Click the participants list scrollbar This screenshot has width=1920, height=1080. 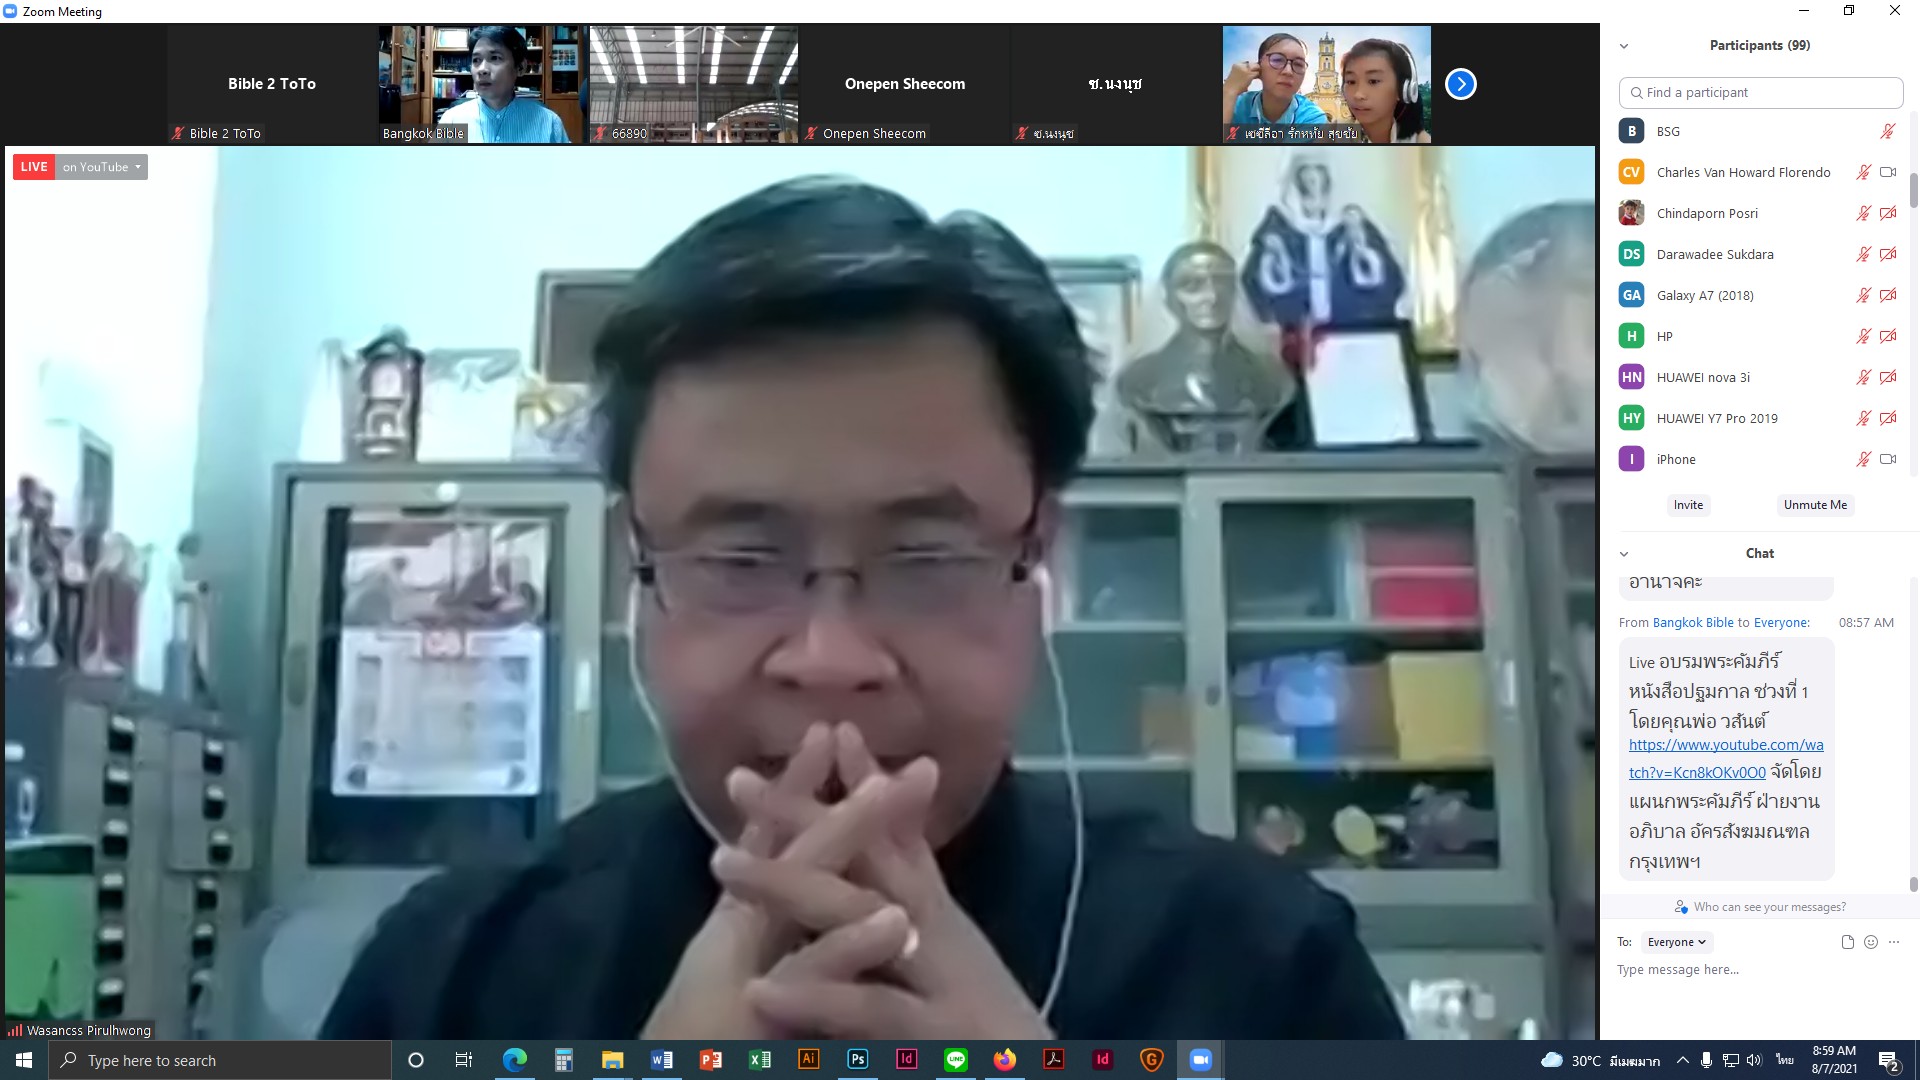tap(1914, 190)
